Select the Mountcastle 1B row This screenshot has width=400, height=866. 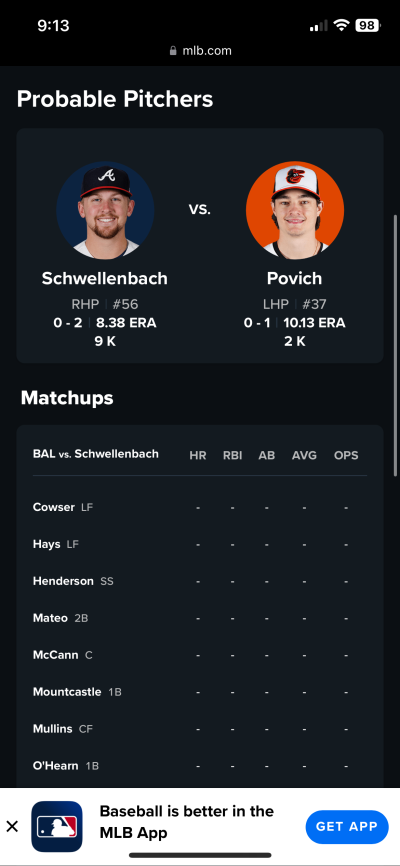click(199, 692)
